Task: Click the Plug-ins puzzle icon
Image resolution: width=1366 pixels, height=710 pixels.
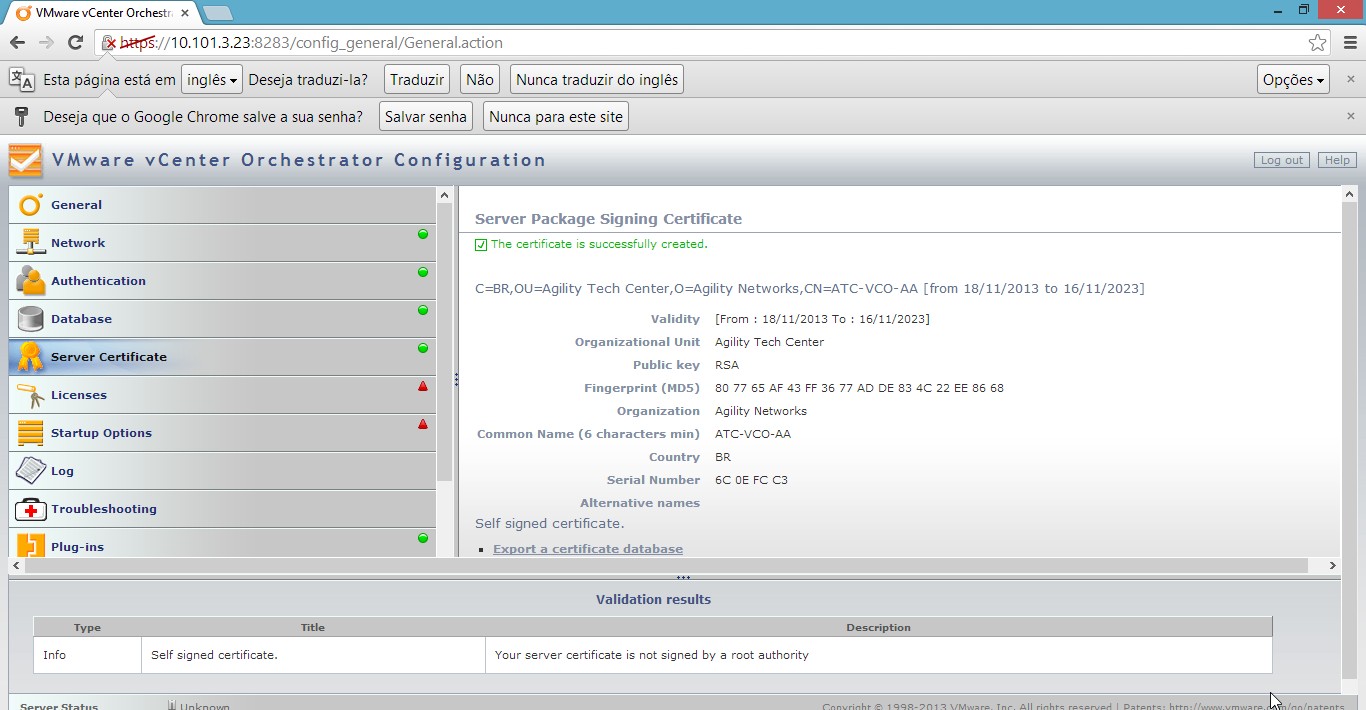Action: tap(30, 546)
